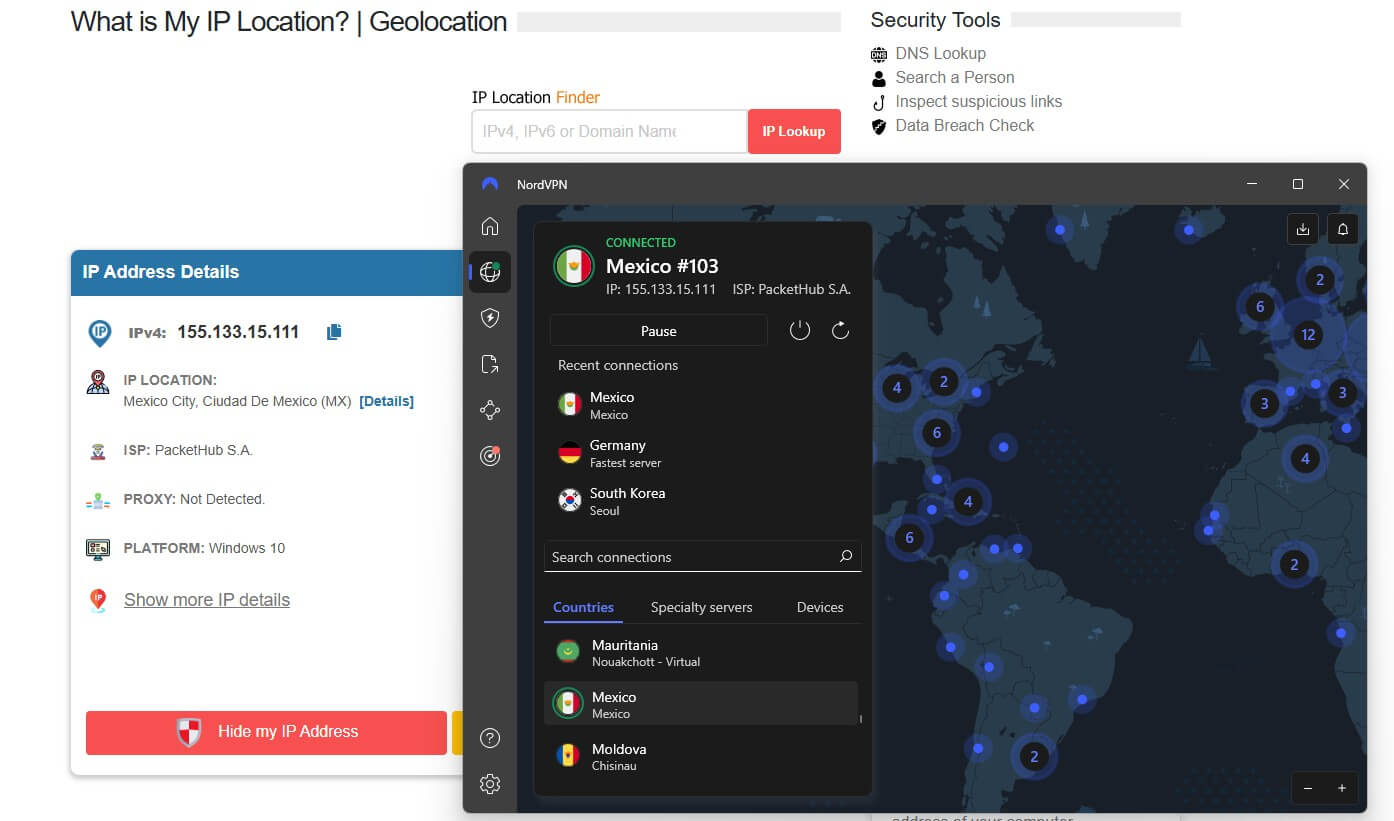1394x821 pixels.
Task: Click the Search a Person icon
Action: tap(879, 78)
